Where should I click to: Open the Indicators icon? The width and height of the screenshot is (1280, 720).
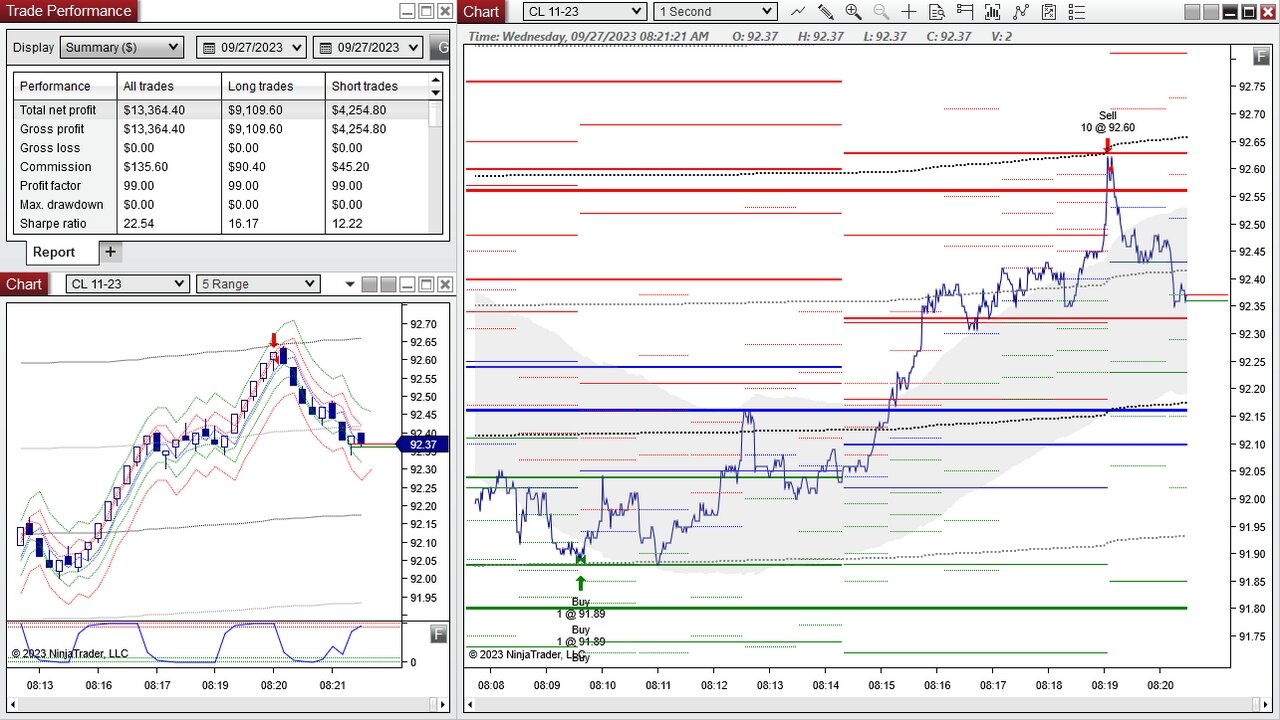1020,12
